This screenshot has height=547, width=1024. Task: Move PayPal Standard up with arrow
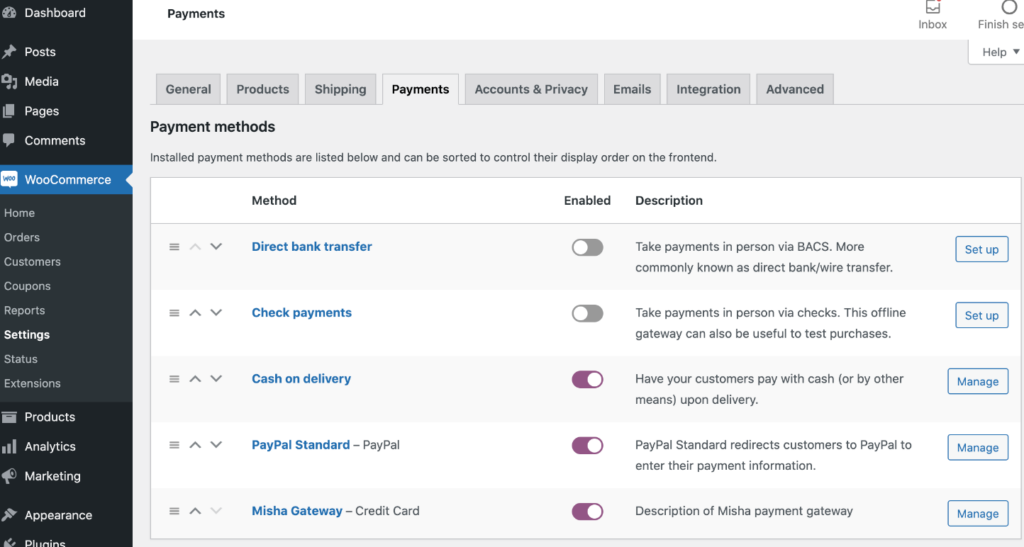tap(195, 445)
